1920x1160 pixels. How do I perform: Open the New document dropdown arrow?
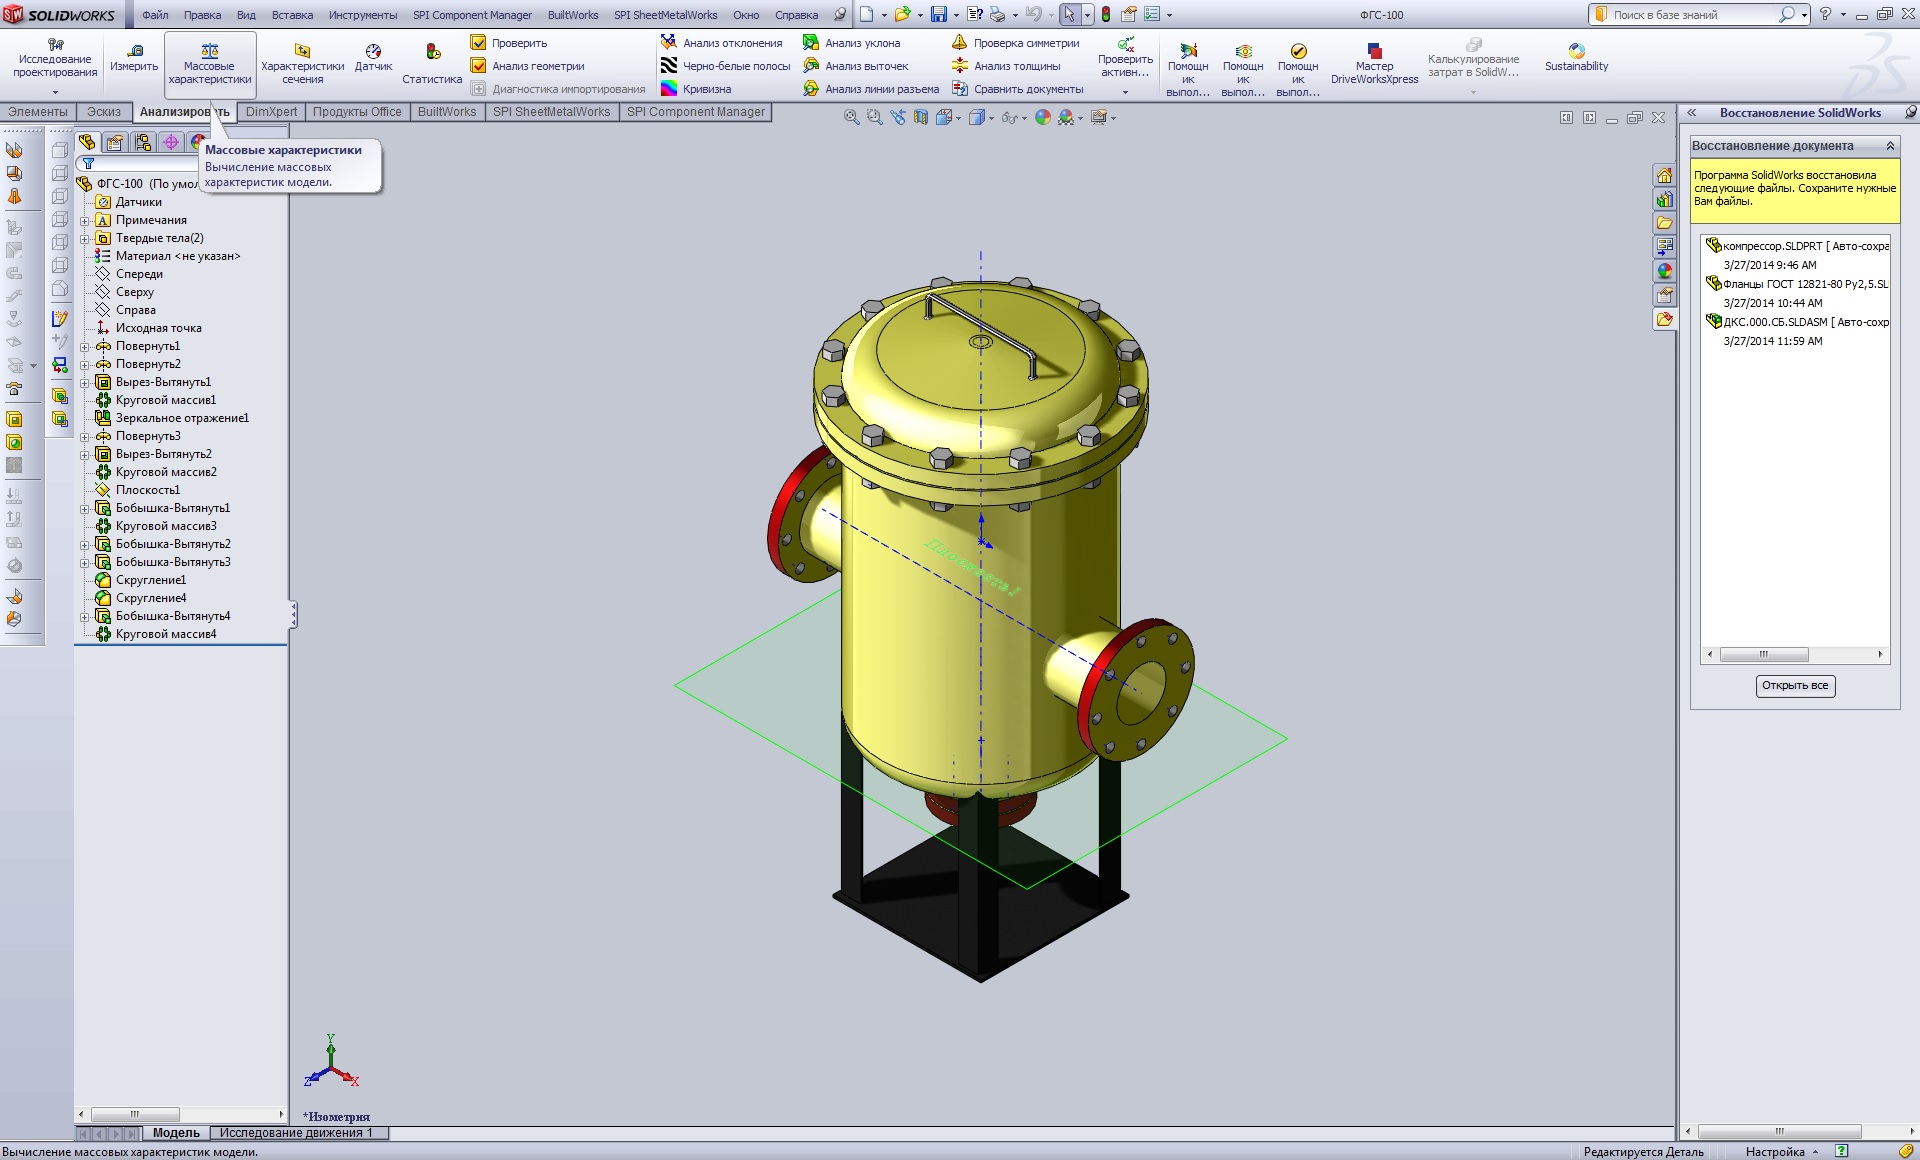(x=884, y=15)
